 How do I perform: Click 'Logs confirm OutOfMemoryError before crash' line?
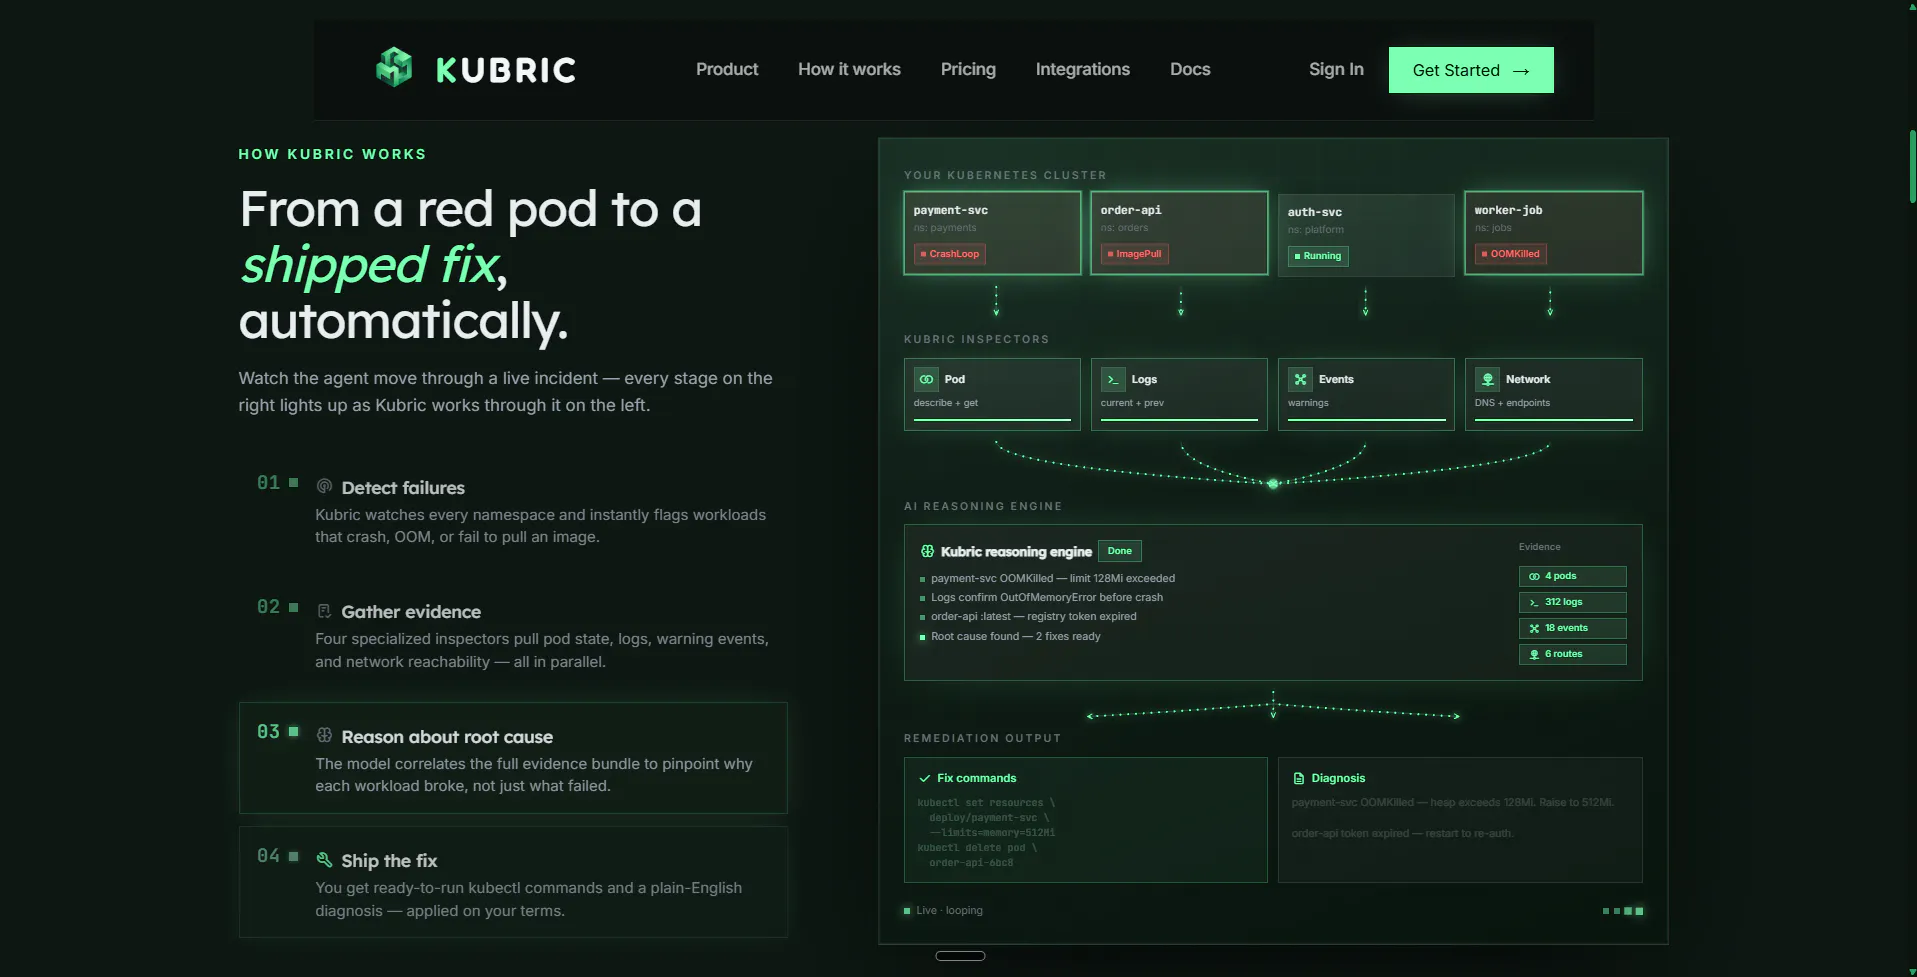[1046, 597]
